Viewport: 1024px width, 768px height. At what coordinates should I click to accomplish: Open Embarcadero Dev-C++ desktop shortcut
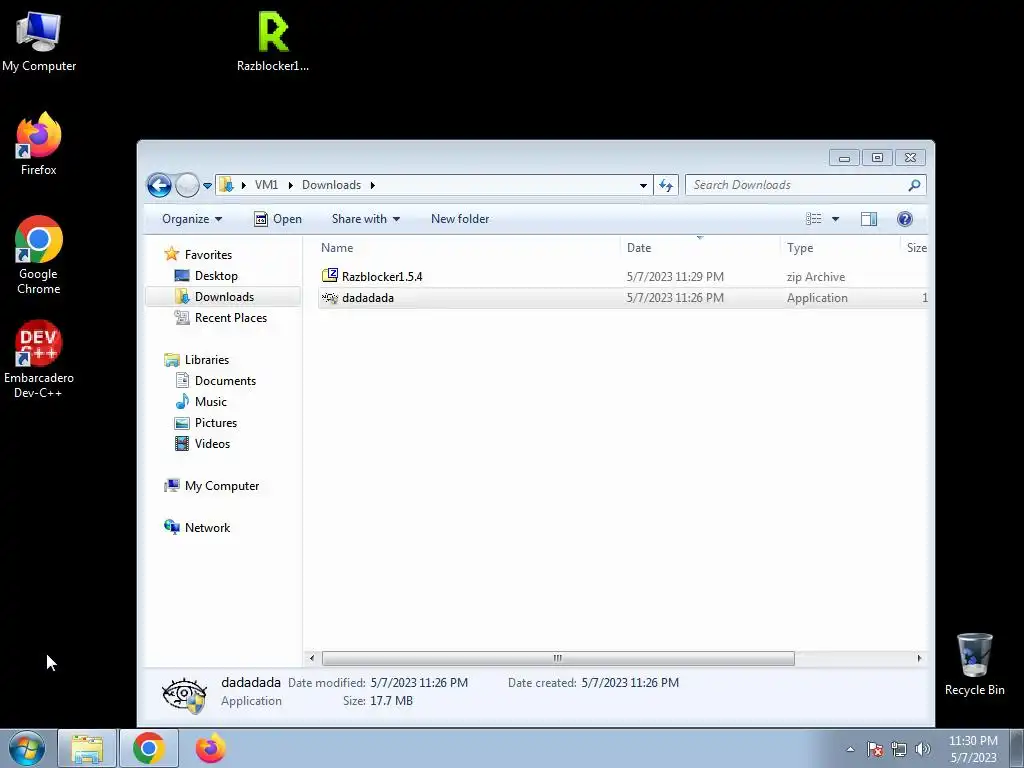click(x=39, y=359)
